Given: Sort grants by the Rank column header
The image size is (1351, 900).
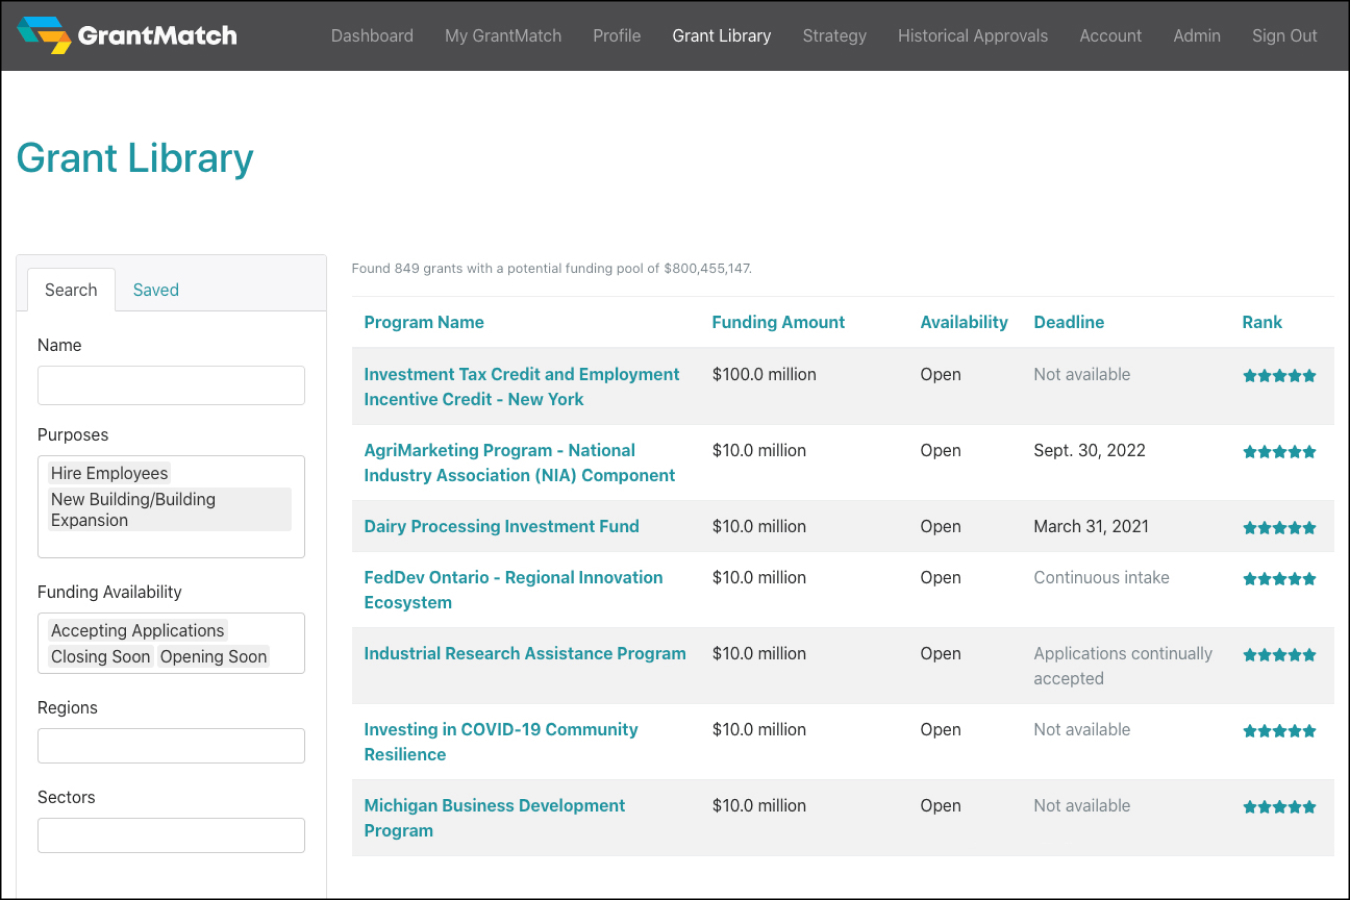Looking at the screenshot, I should 1261,322.
